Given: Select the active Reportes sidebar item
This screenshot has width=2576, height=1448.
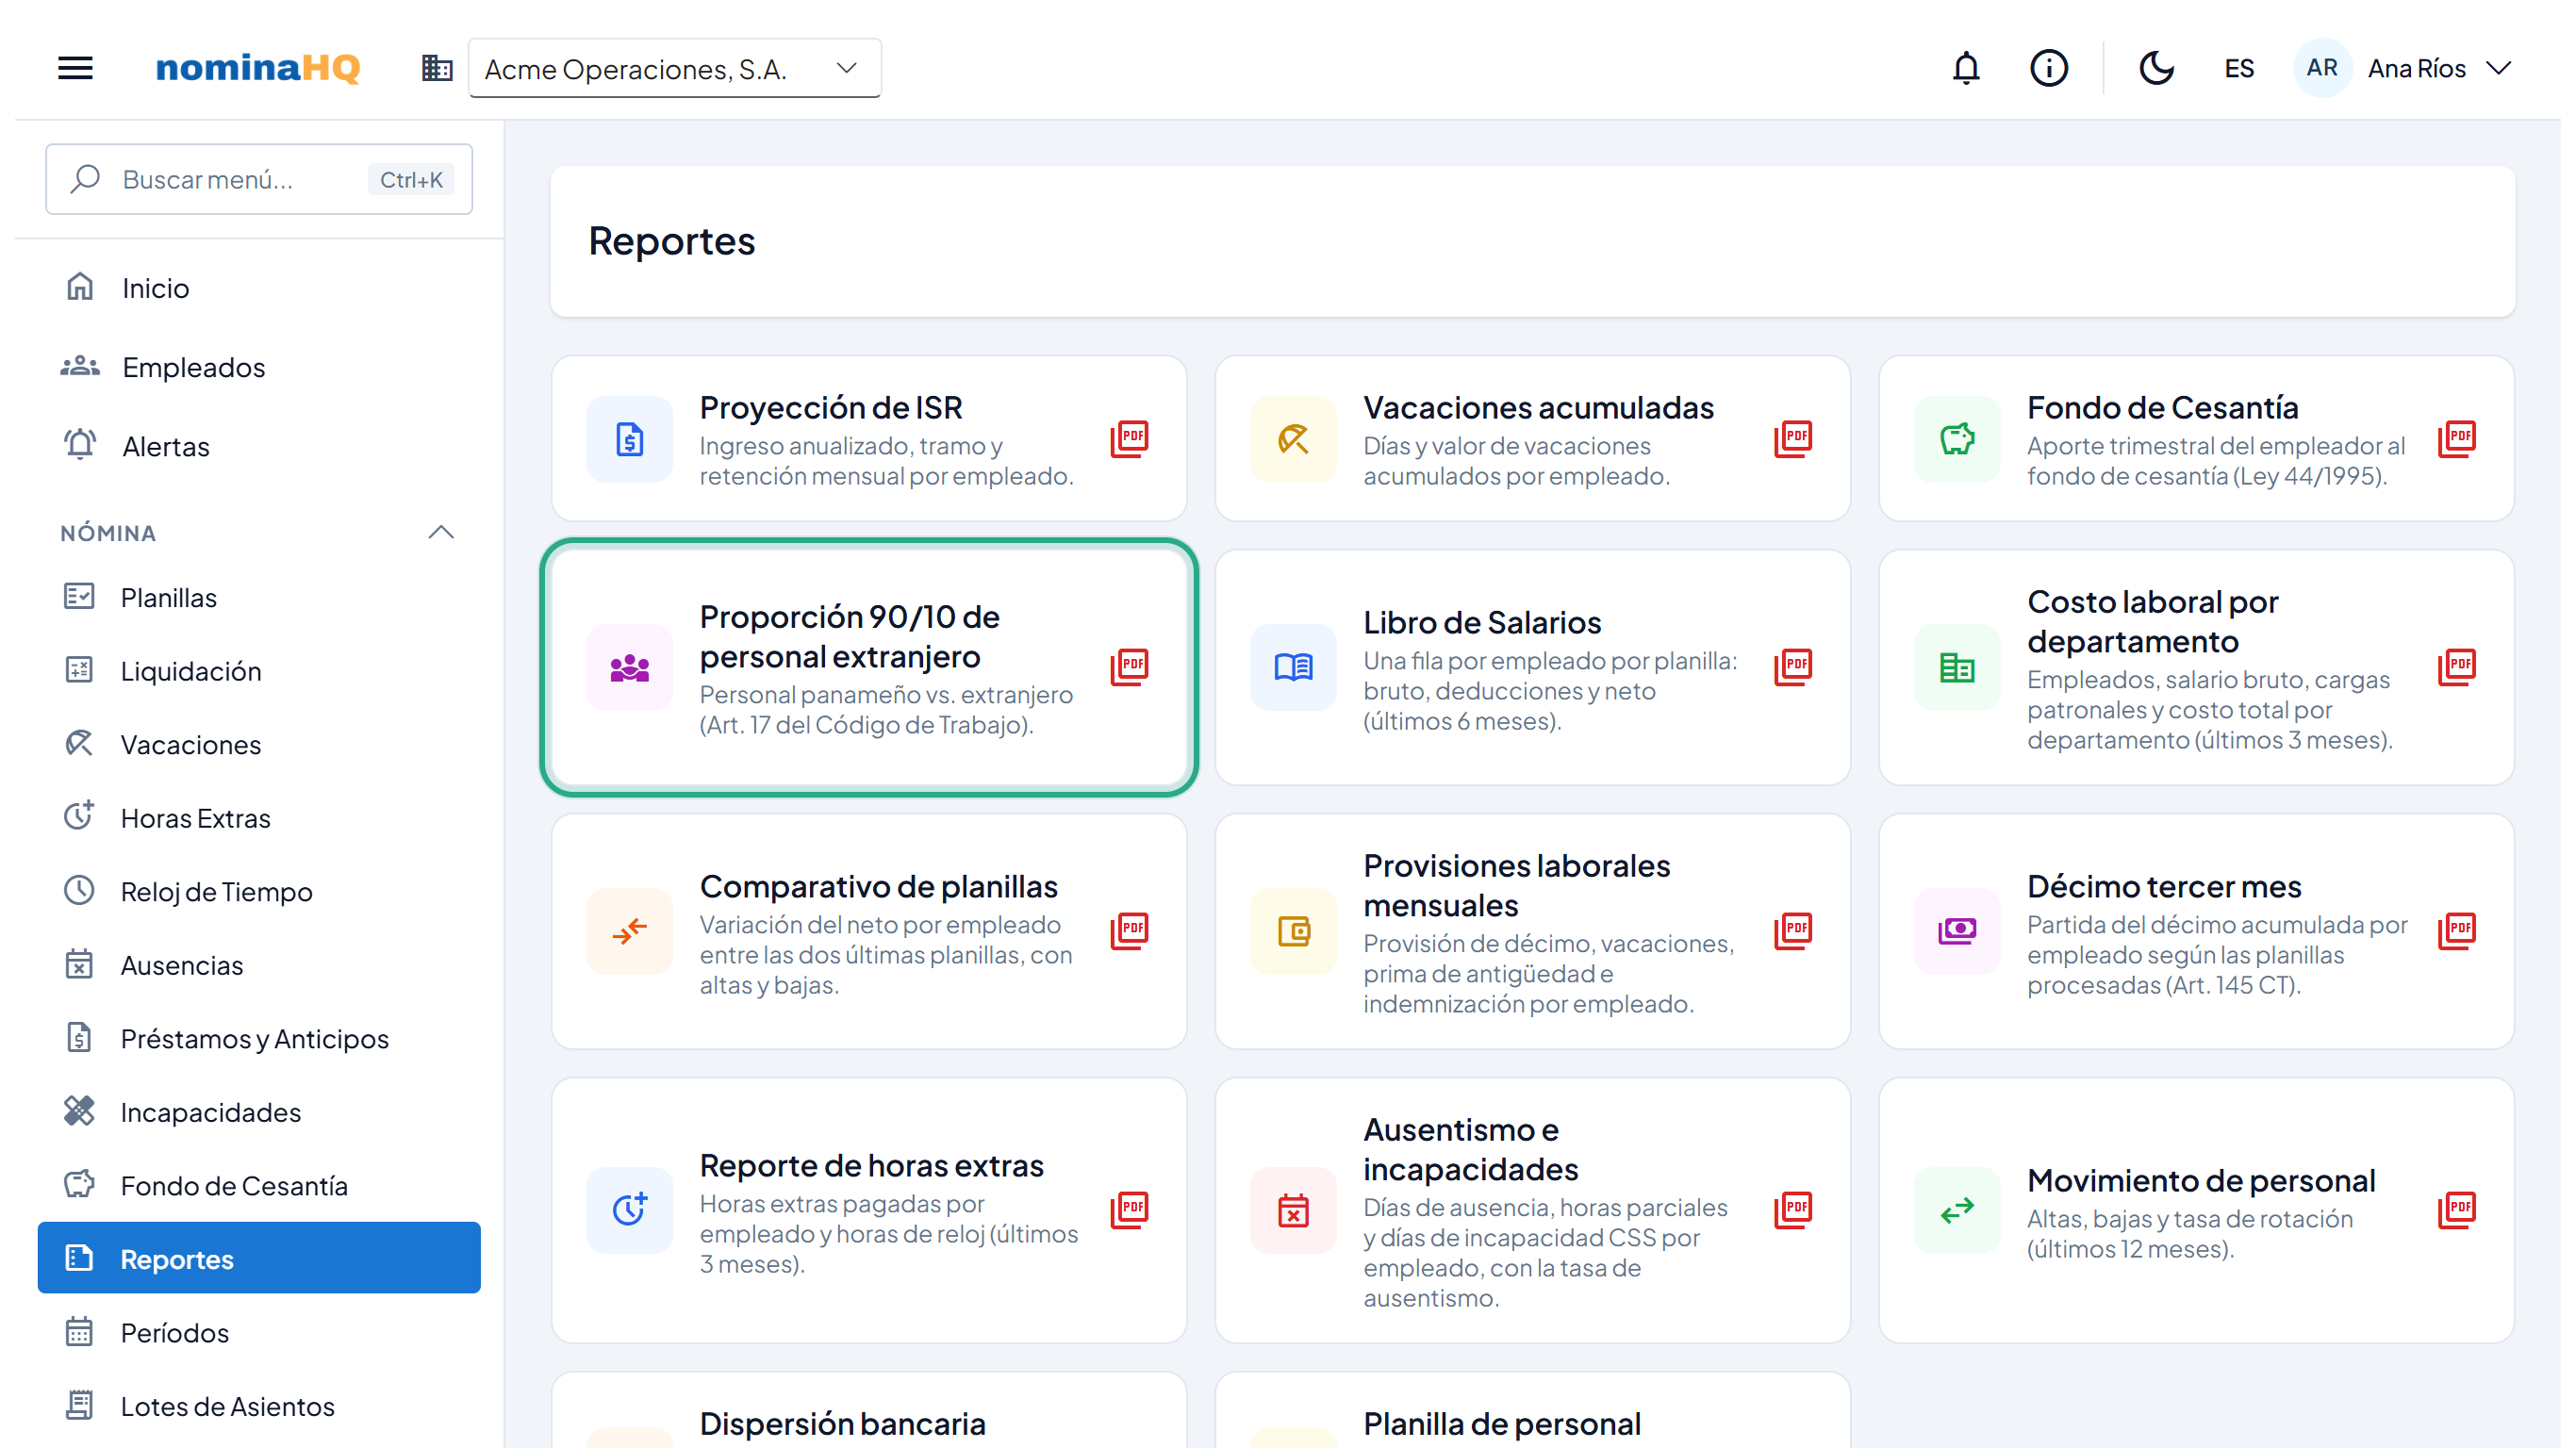Looking at the screenshot, I should (259, 1258).
